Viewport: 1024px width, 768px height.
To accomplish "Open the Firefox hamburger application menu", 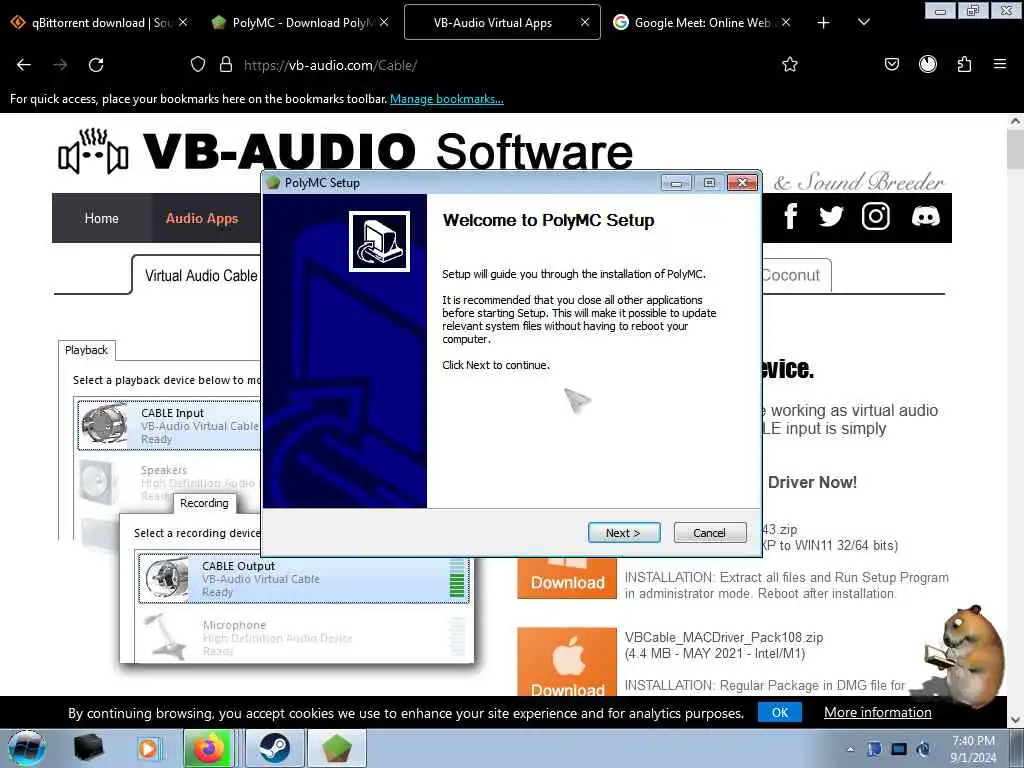I will pyautogui.click(x=999, y=64).
